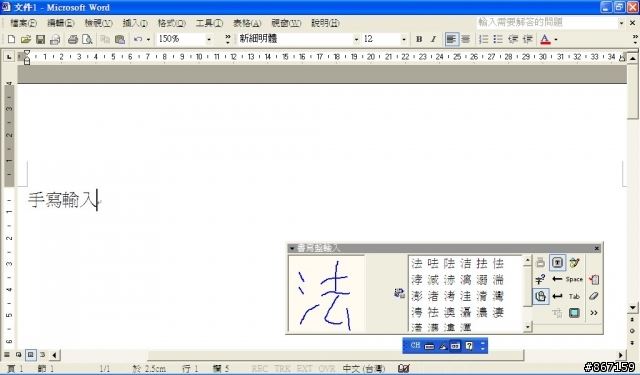Open handwriting panel title dropdown arrow
The height and width of the screenshot is (375, 640).
tap(292, 248)
